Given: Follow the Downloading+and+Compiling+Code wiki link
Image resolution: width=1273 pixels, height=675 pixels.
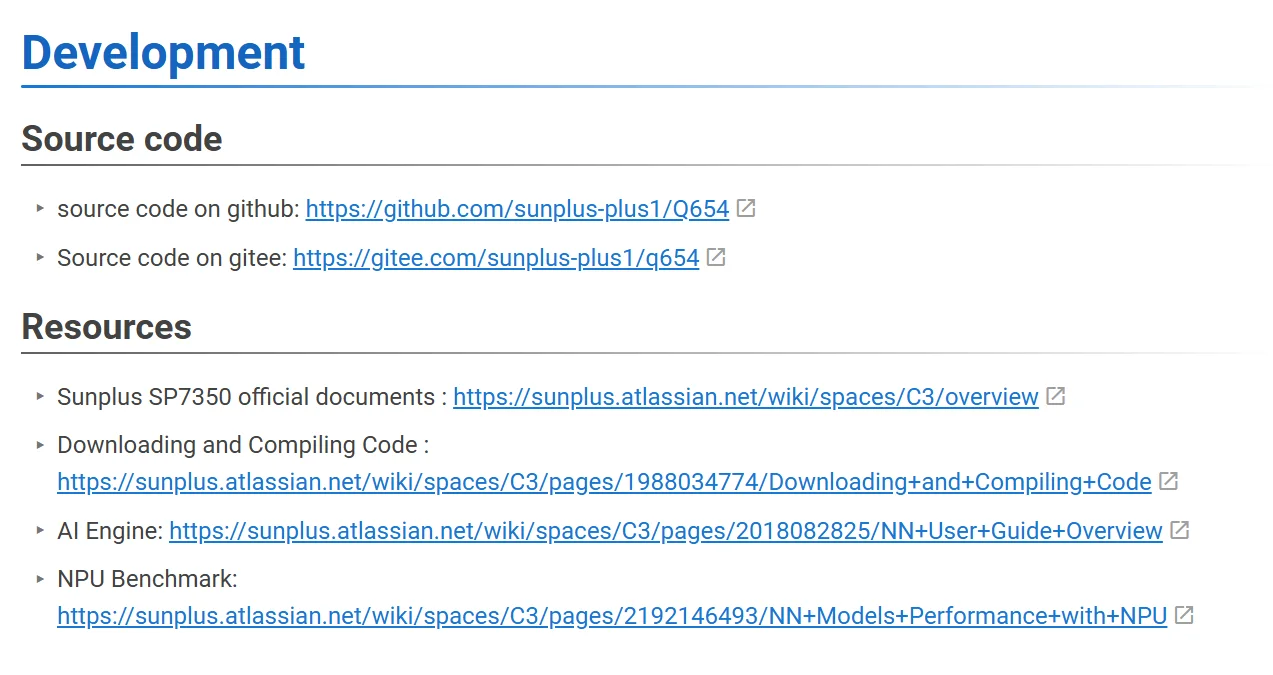Looking at the screenshot, I should point(604,482).
